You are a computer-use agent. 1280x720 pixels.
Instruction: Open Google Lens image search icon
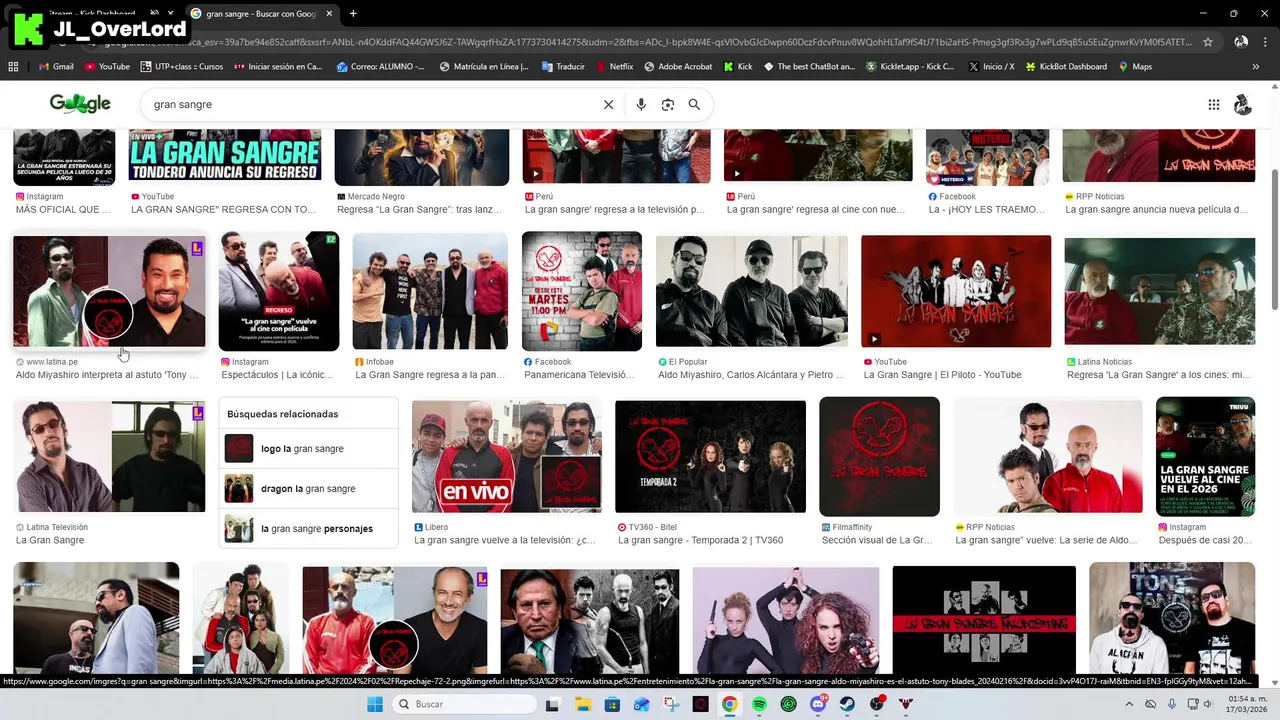668,105
